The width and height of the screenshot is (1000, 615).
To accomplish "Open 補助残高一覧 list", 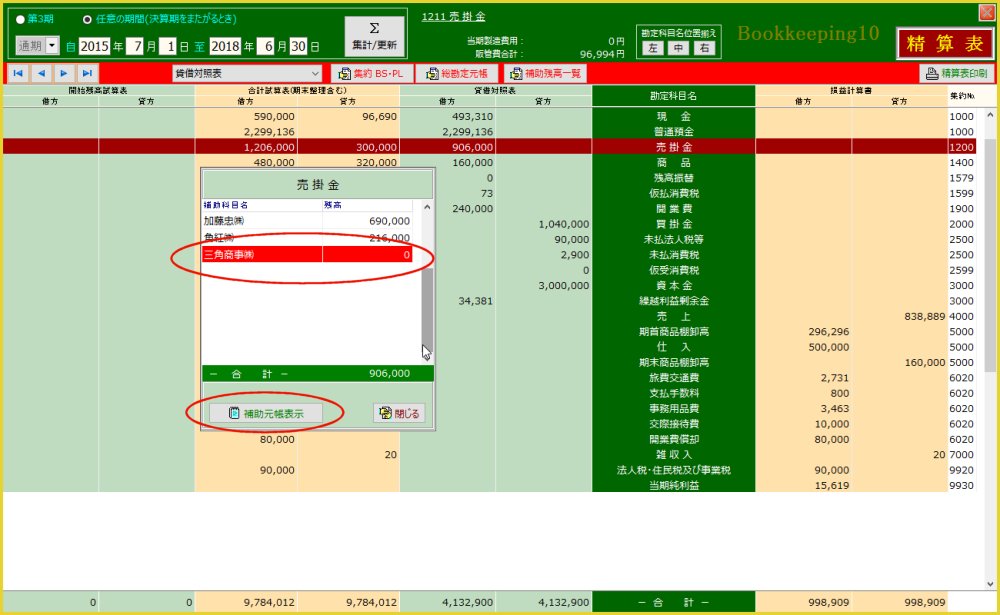I will (544, 73).
